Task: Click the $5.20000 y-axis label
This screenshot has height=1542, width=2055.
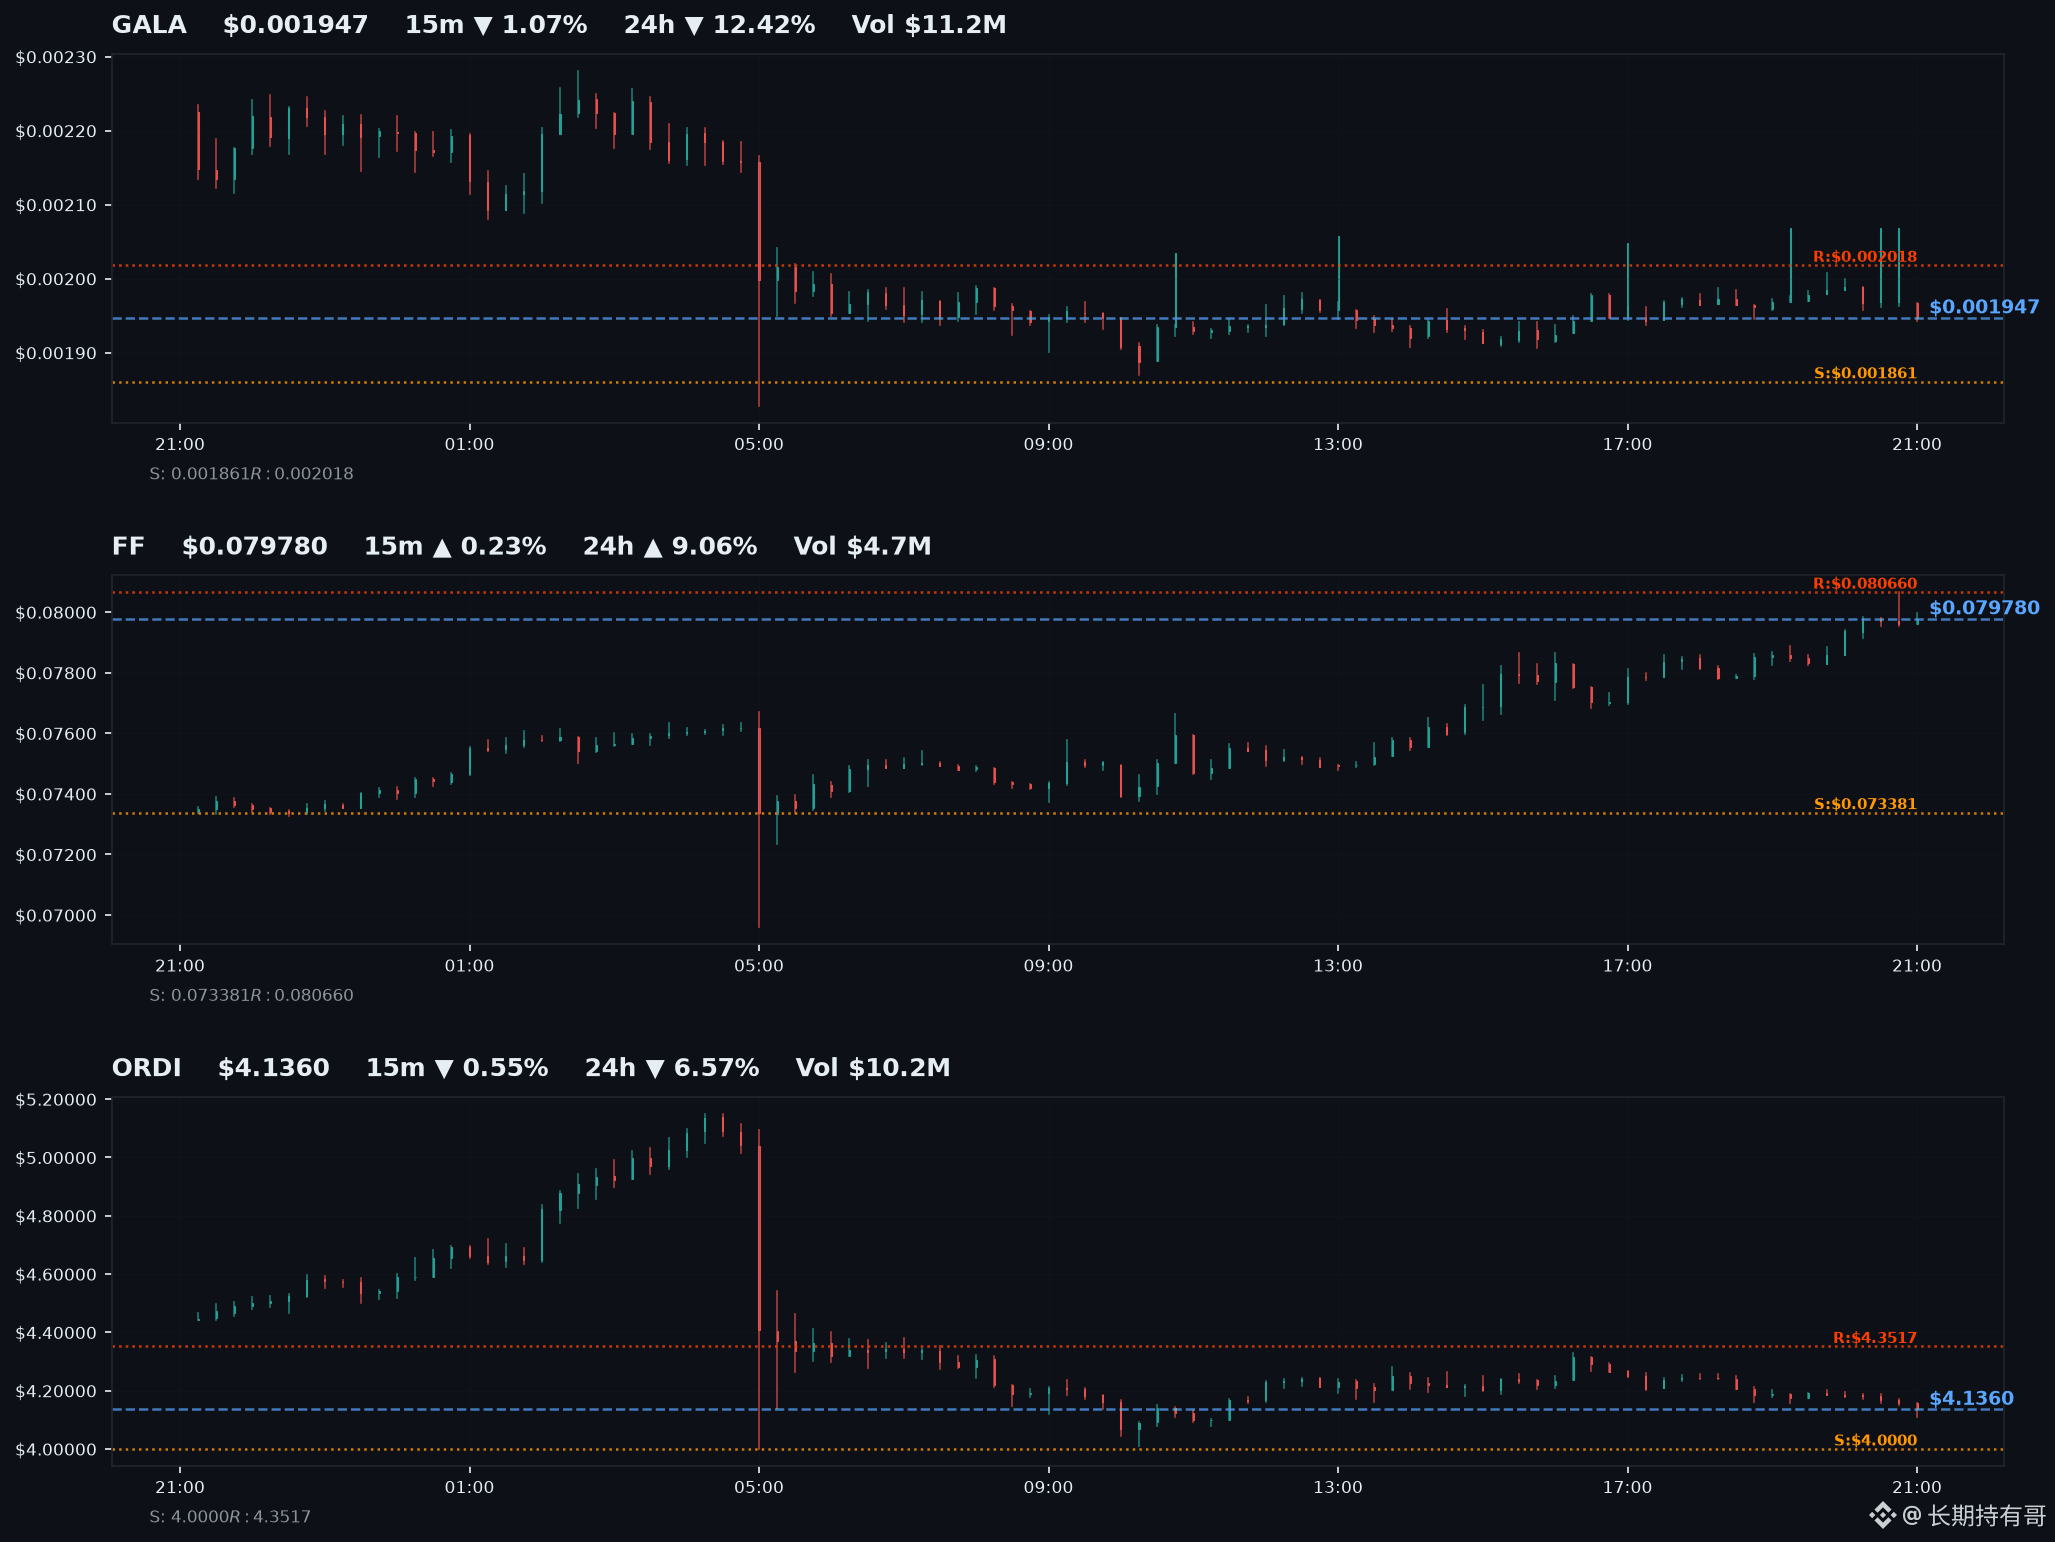Action: pos(56,1100)
